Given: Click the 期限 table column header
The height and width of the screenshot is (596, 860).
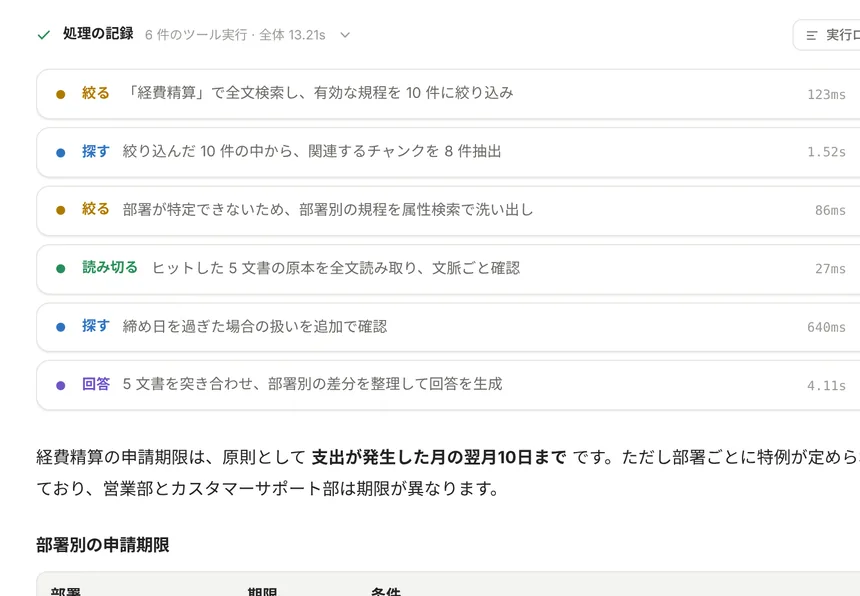Looking at the screenshot, I should pyautogui.click(x=262, y=592).
